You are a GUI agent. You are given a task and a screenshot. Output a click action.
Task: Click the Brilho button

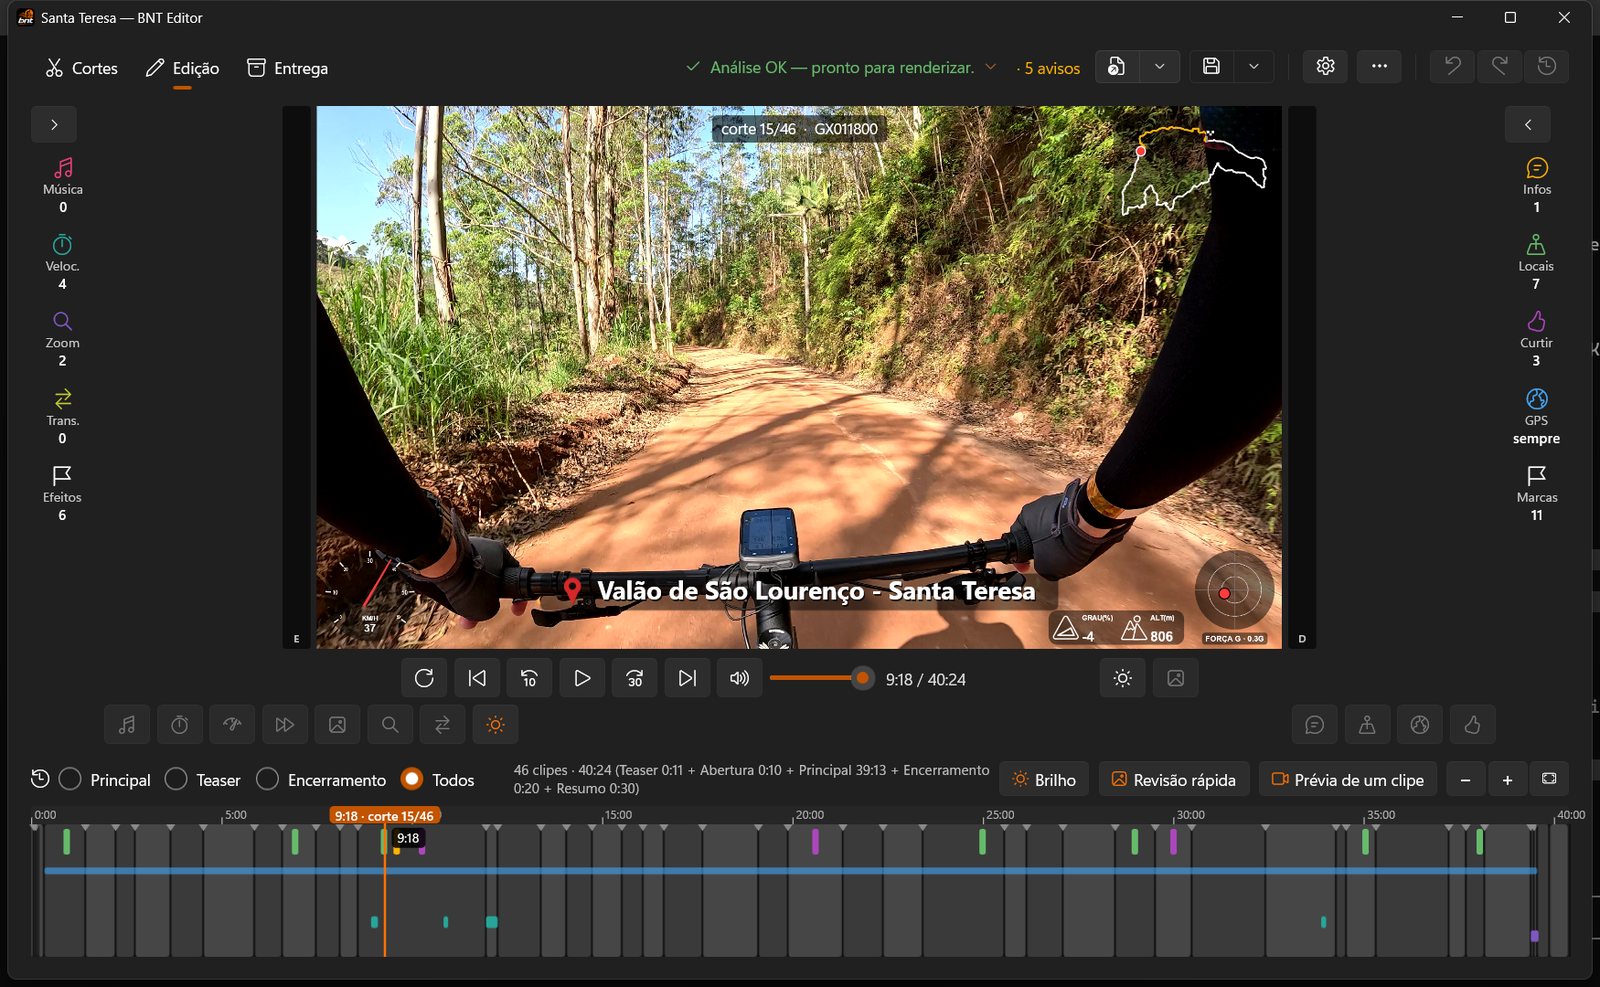1044,779
